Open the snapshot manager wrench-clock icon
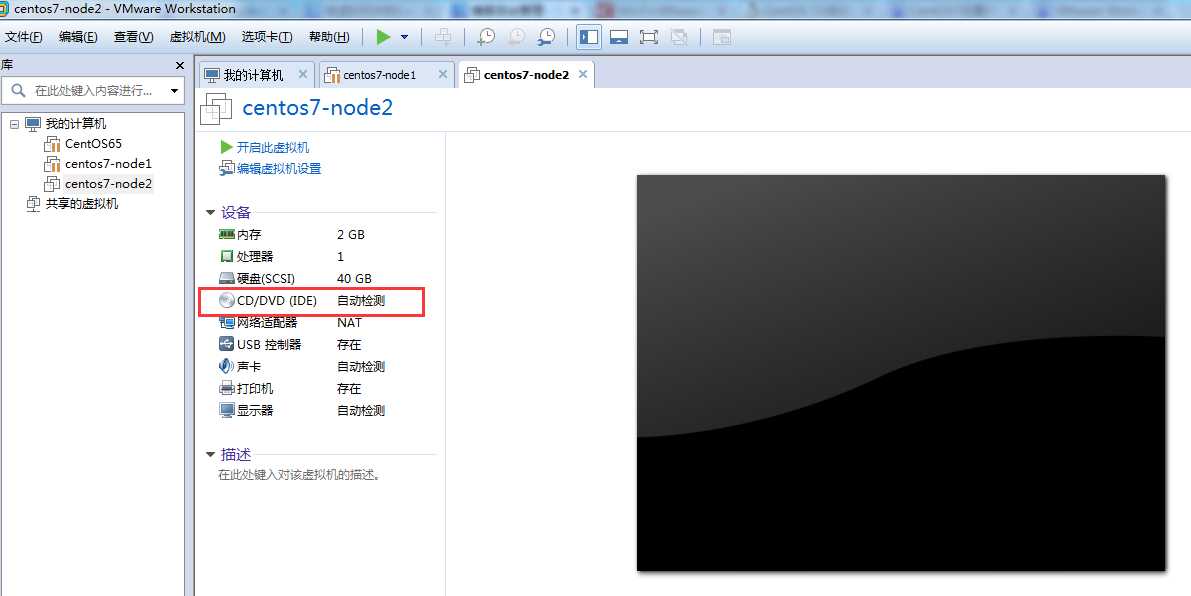The height and width of the screenshot is (596, 1191). (546, 36)
